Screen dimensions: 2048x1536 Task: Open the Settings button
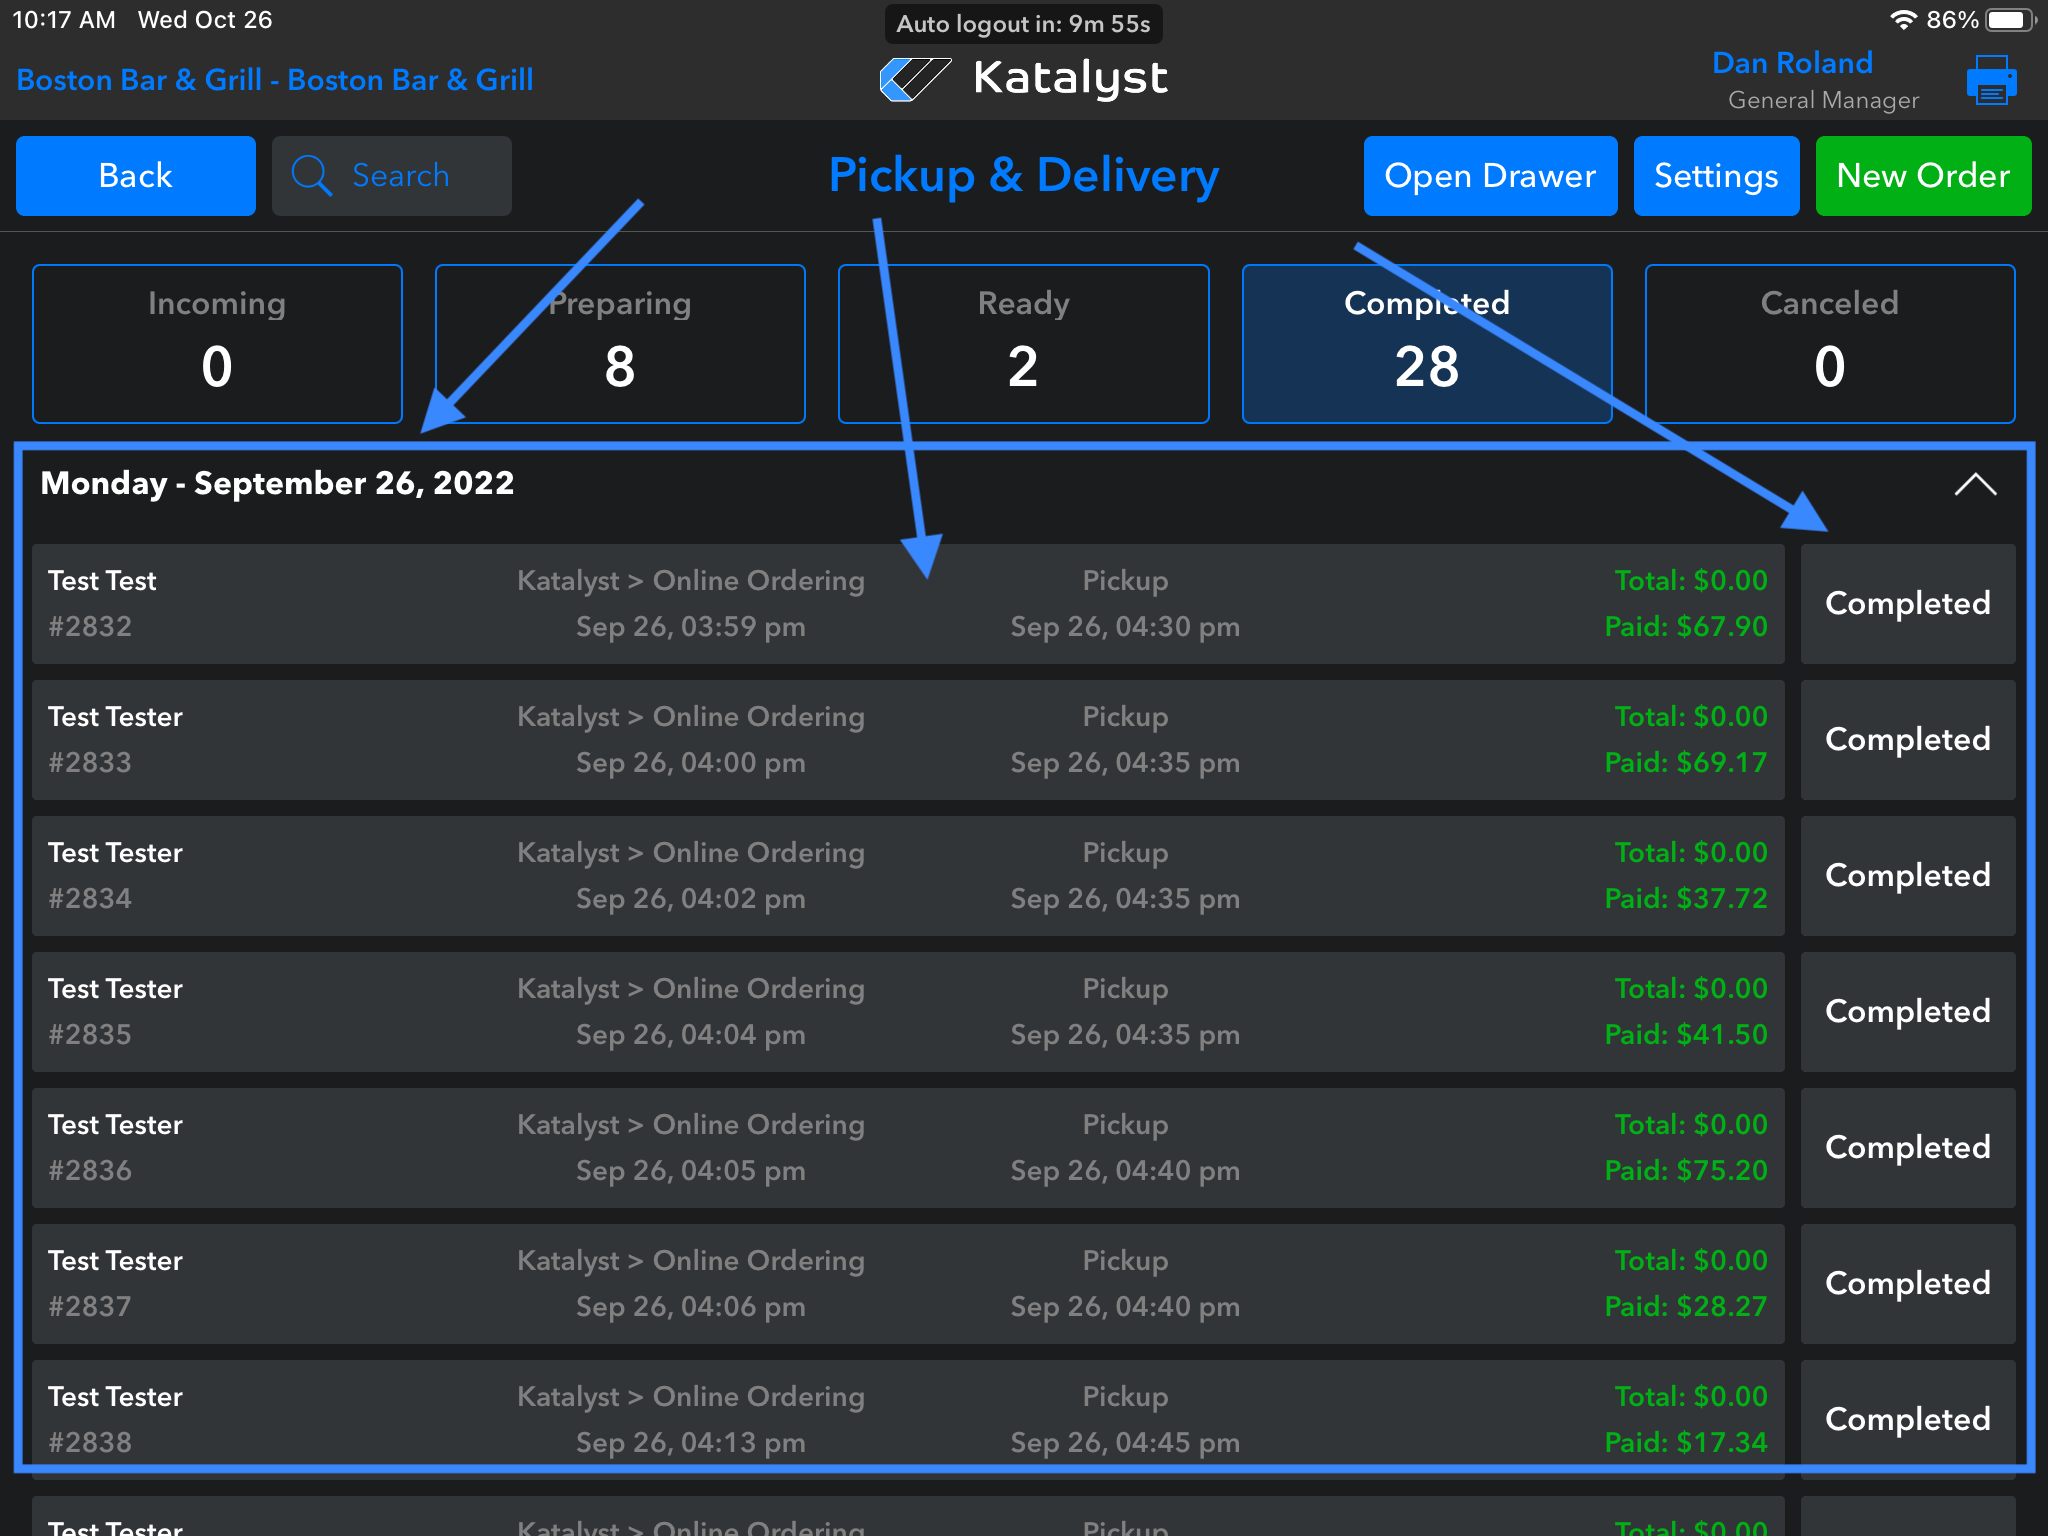click(x=1716, y=176)
